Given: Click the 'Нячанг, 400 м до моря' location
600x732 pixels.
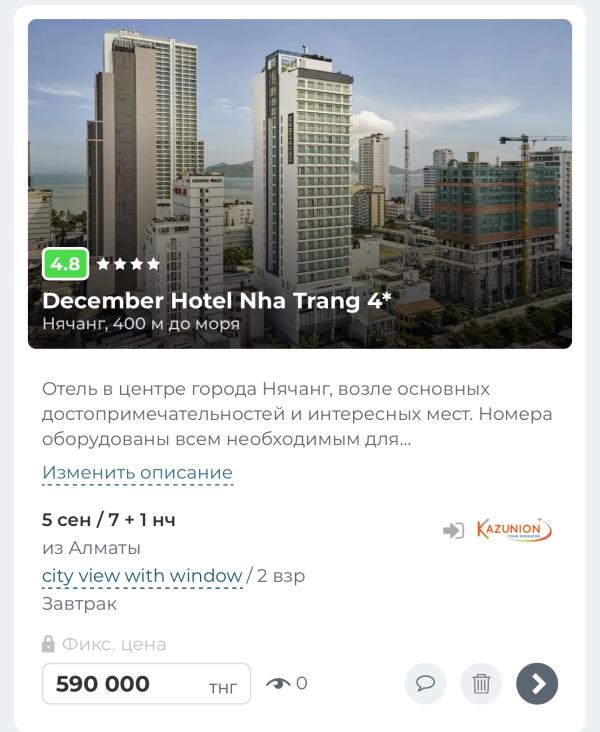Looking at the screenshot, I should point(141,324).
